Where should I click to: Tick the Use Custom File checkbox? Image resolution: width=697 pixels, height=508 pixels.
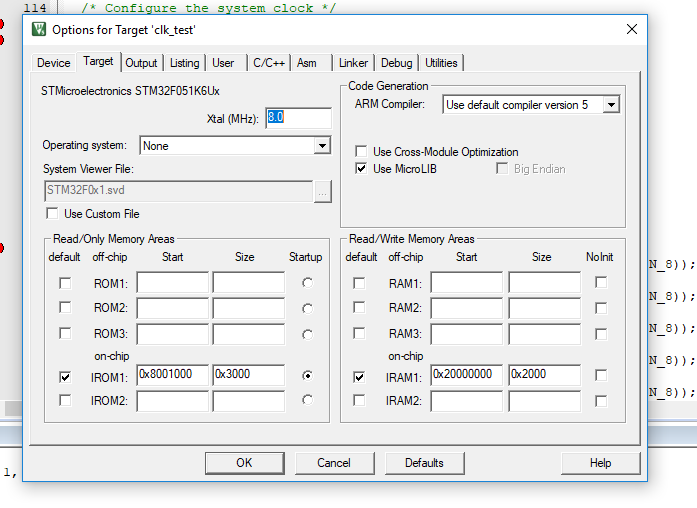click(x=53, y=214)
